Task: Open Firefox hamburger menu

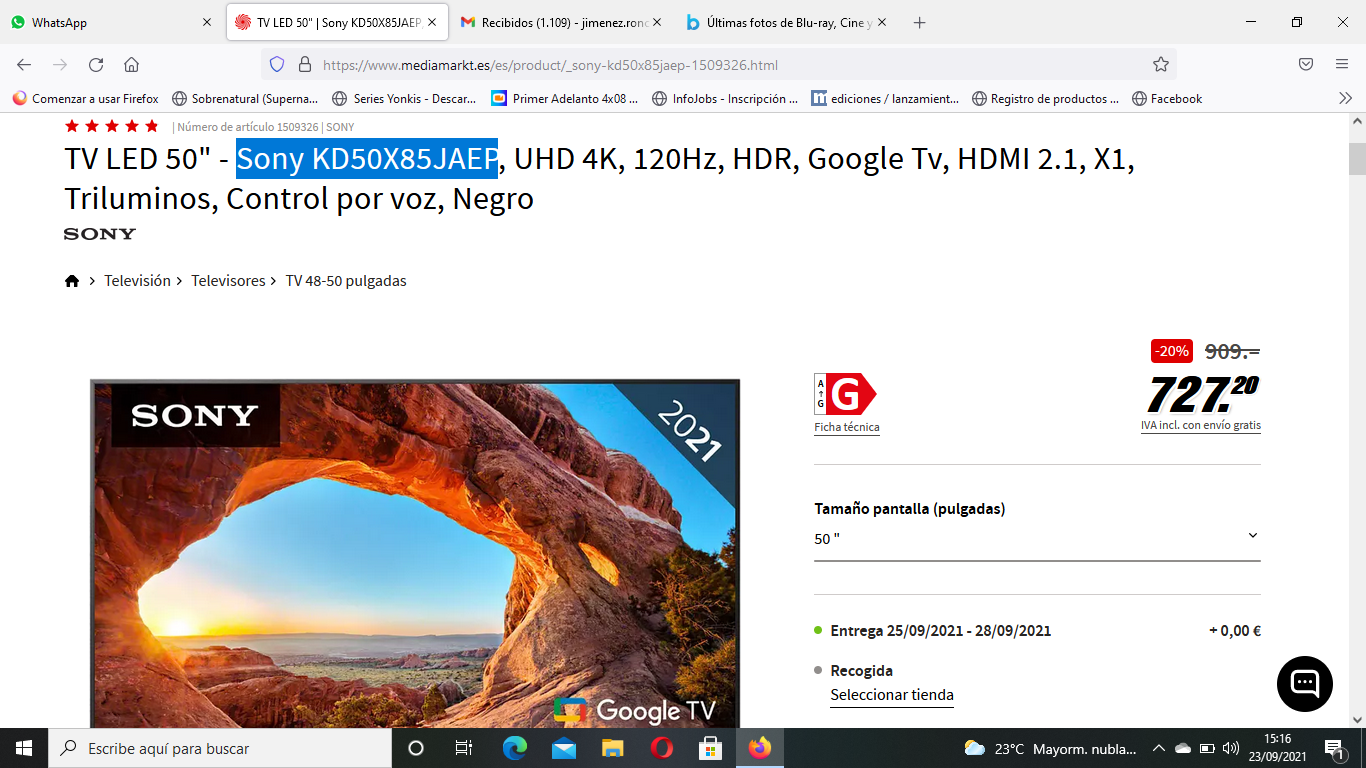Action: (1342, 65)
